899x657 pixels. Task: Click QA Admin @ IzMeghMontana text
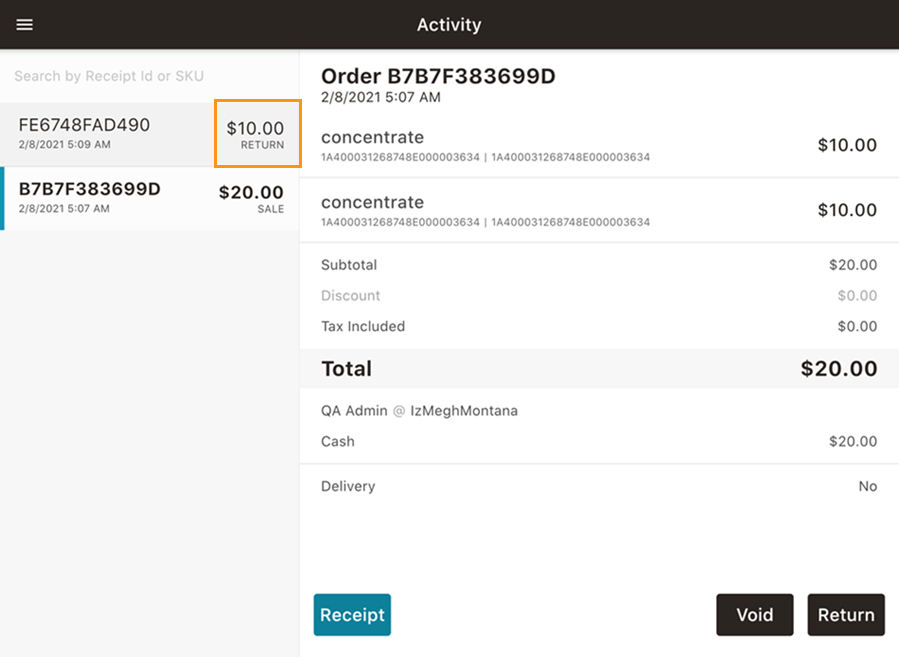(x=419, y=411)
